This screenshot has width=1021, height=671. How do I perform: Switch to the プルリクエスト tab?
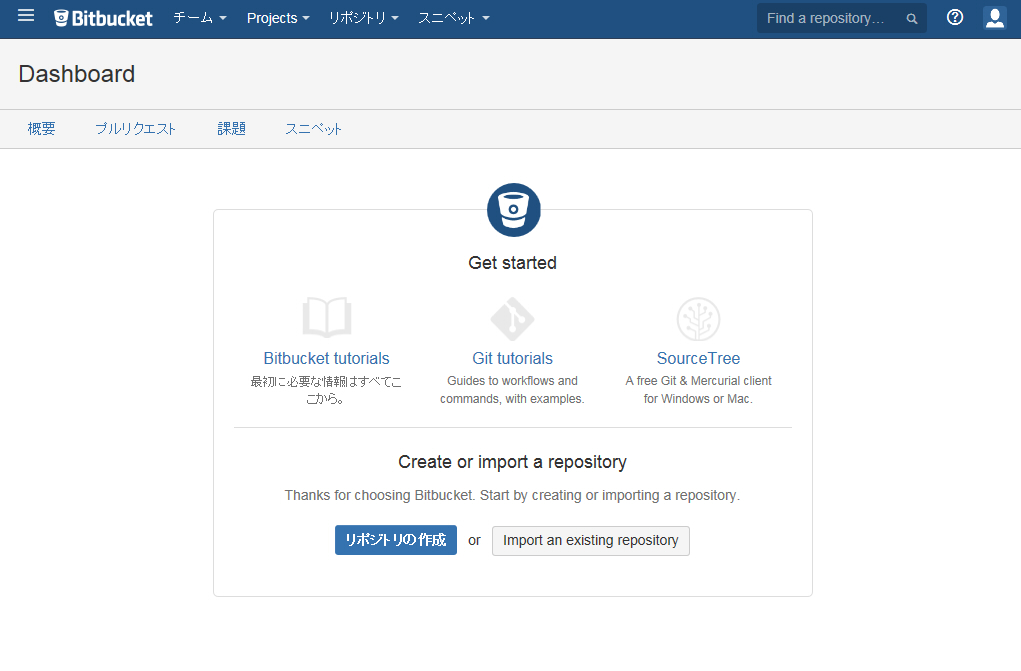(x=135, y=129)
